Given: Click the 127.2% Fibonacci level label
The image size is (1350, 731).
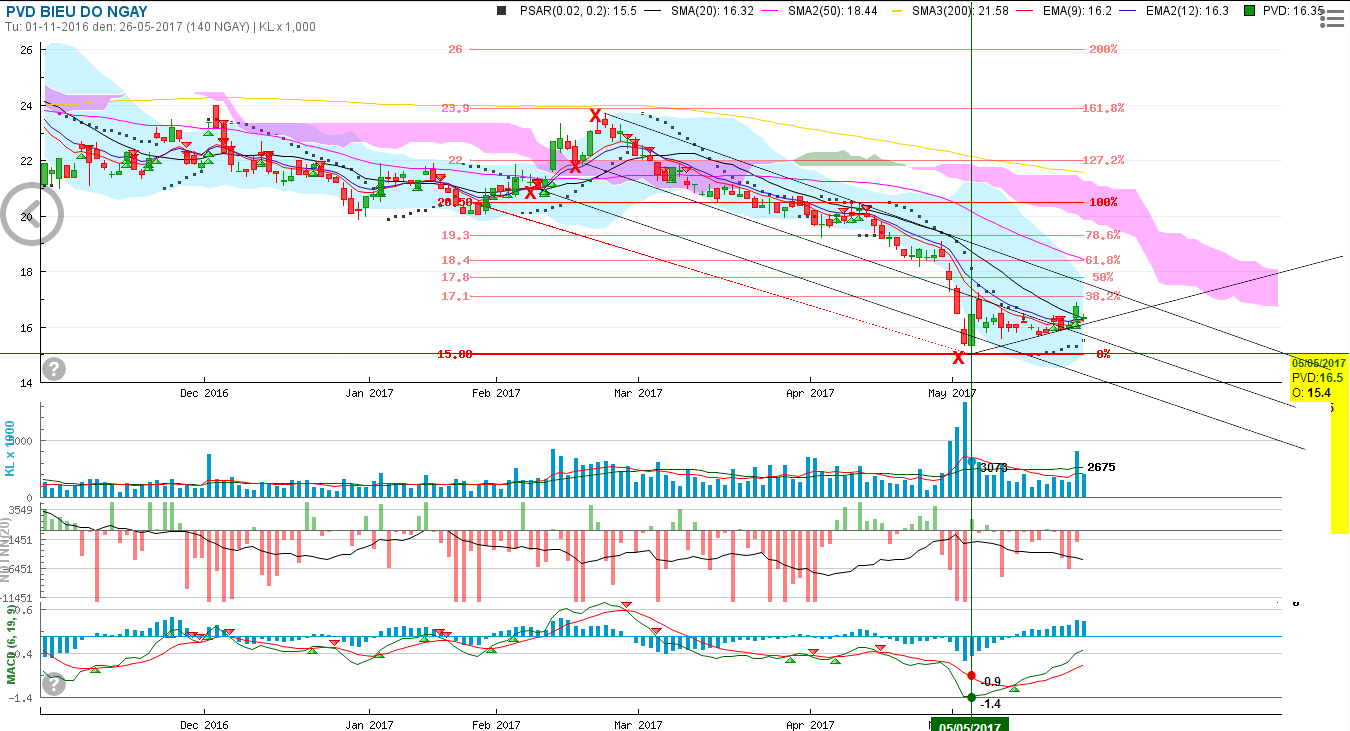Looking at the screenshot, I should click(x=1104, y=160).
